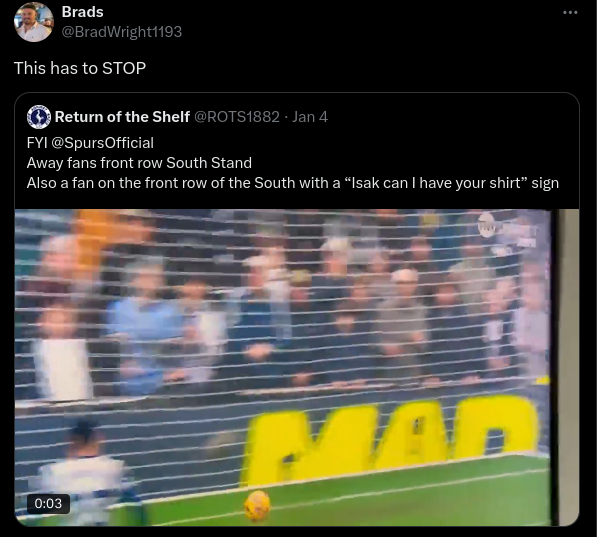
Task: Follow the @SpursOfficial mention link
Action: point(102,143)
